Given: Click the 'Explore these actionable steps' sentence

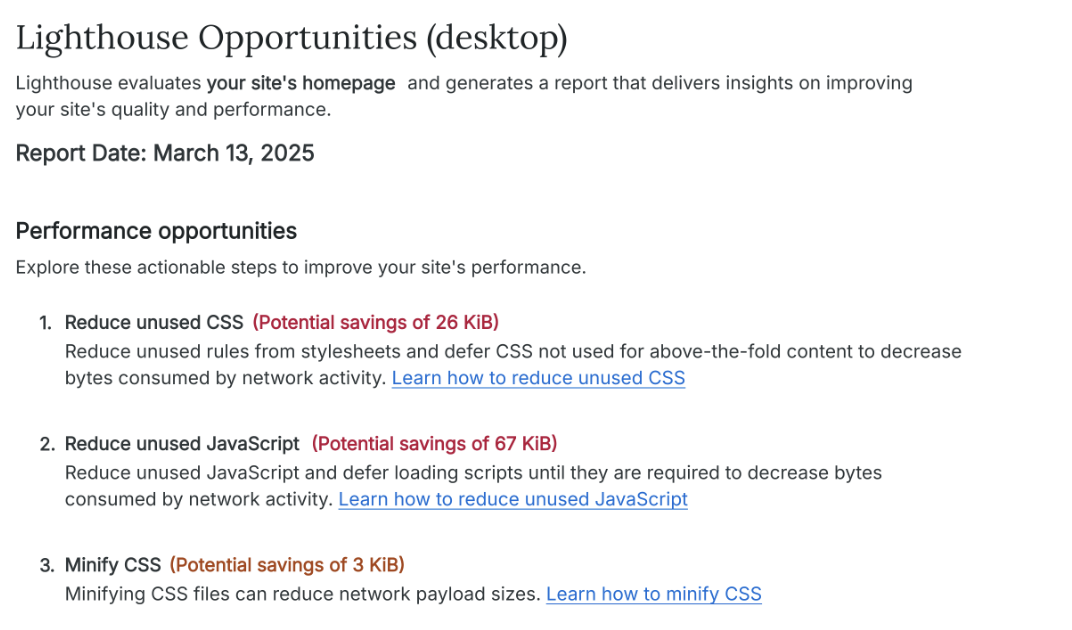Looking at the screenshot, I should (300, 268).
